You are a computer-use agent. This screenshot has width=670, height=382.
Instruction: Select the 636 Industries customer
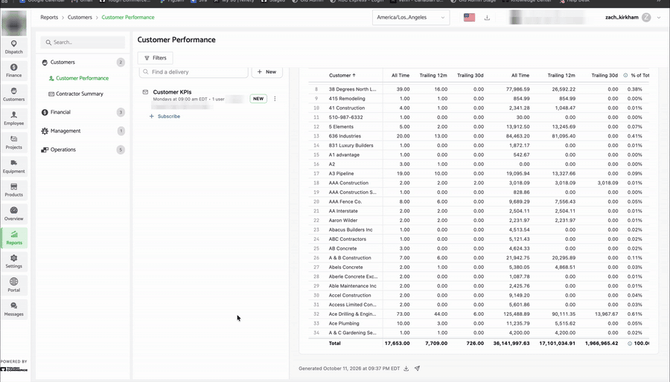(345, 136)
